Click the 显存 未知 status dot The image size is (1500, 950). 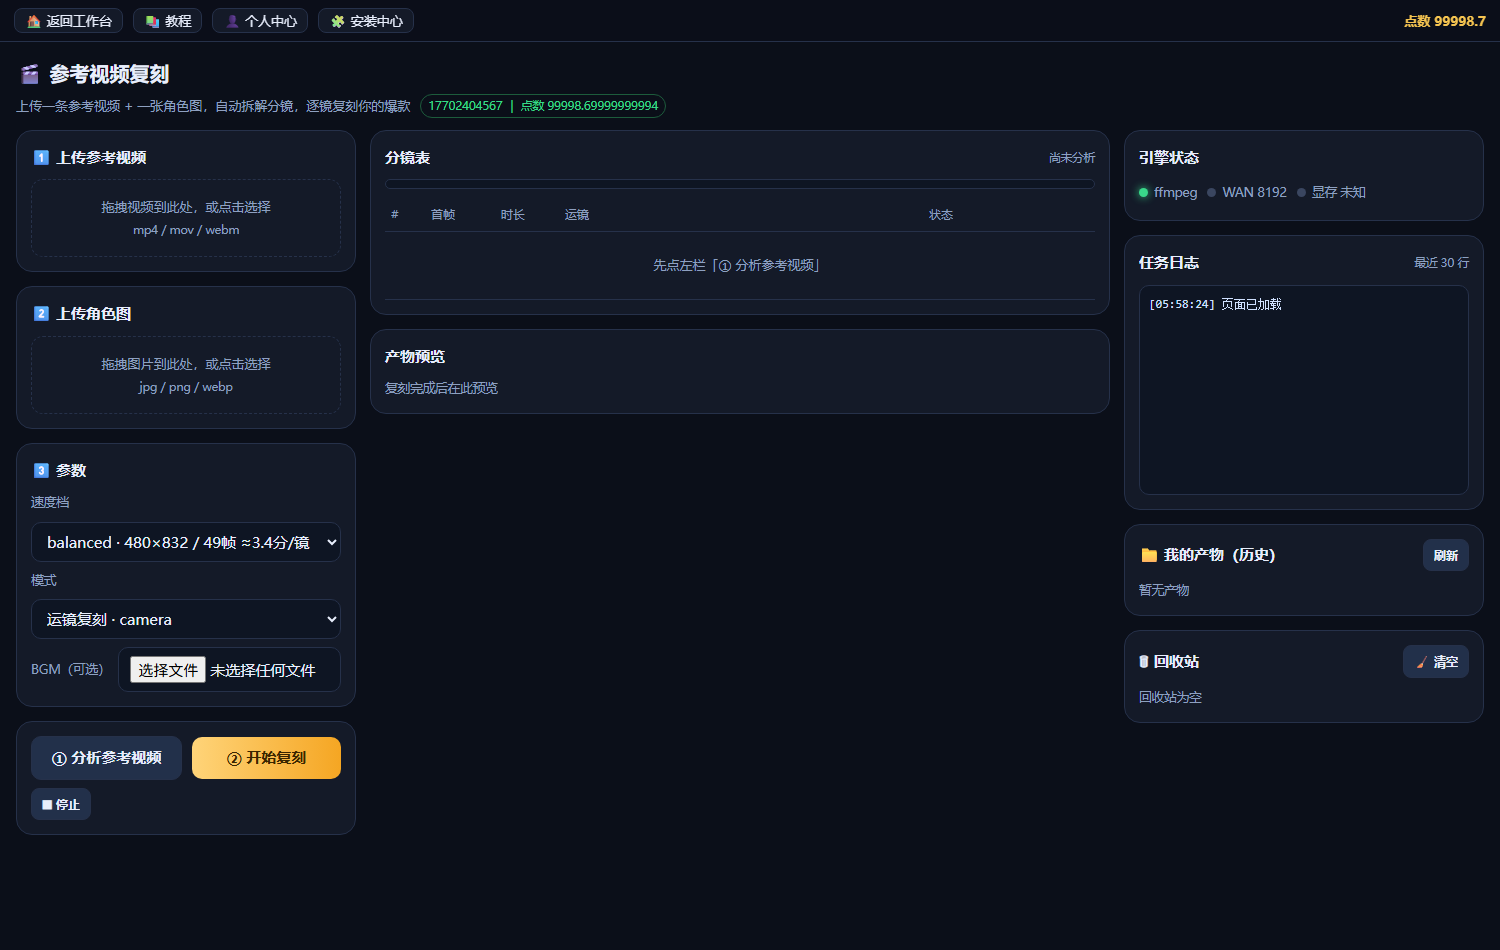(1301, 193)
